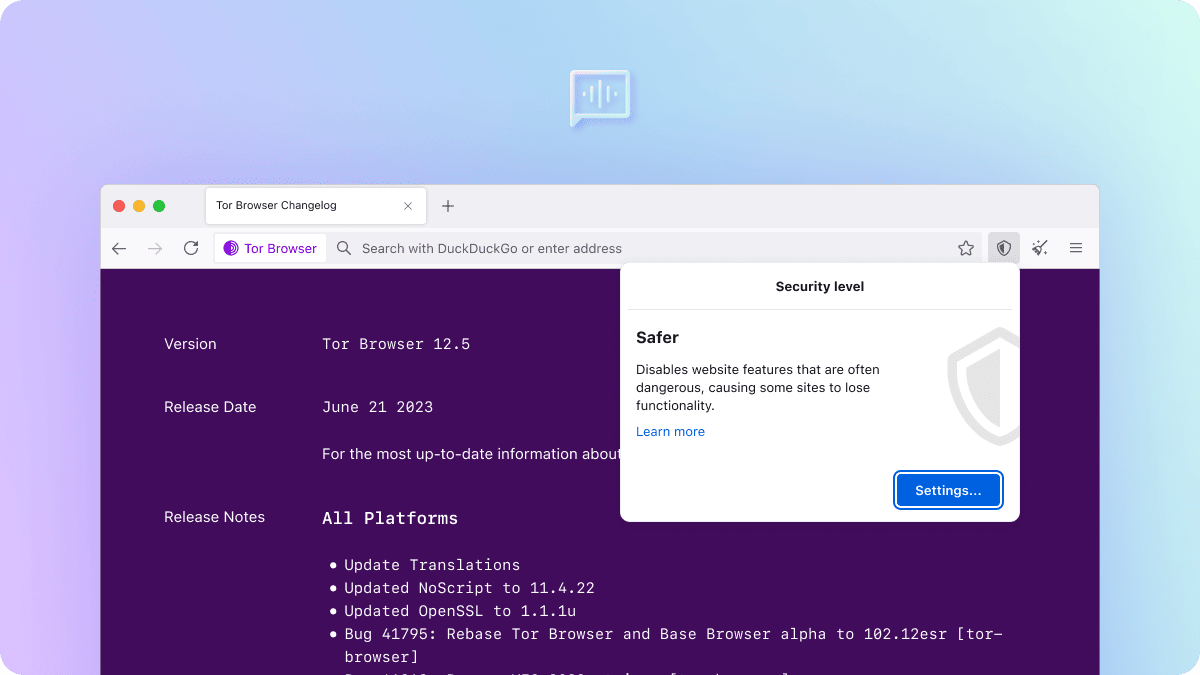Maximize window using the green button

159,206
